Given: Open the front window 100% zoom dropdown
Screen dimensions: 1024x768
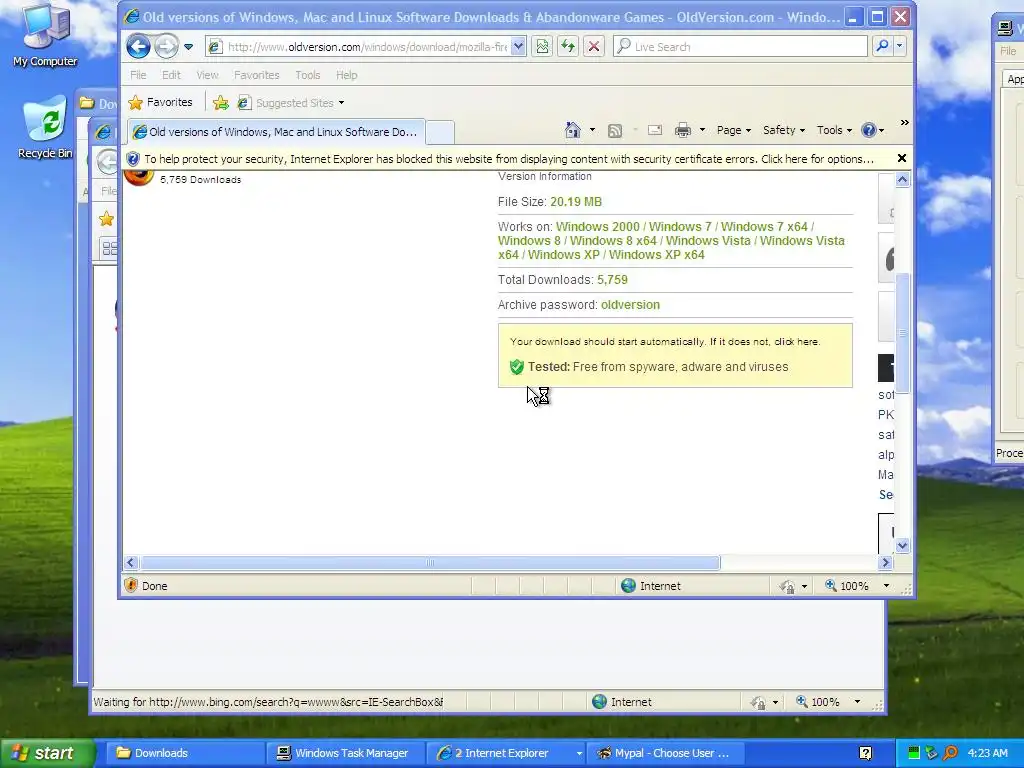Looking at the screenshot, I should [886, 586].
